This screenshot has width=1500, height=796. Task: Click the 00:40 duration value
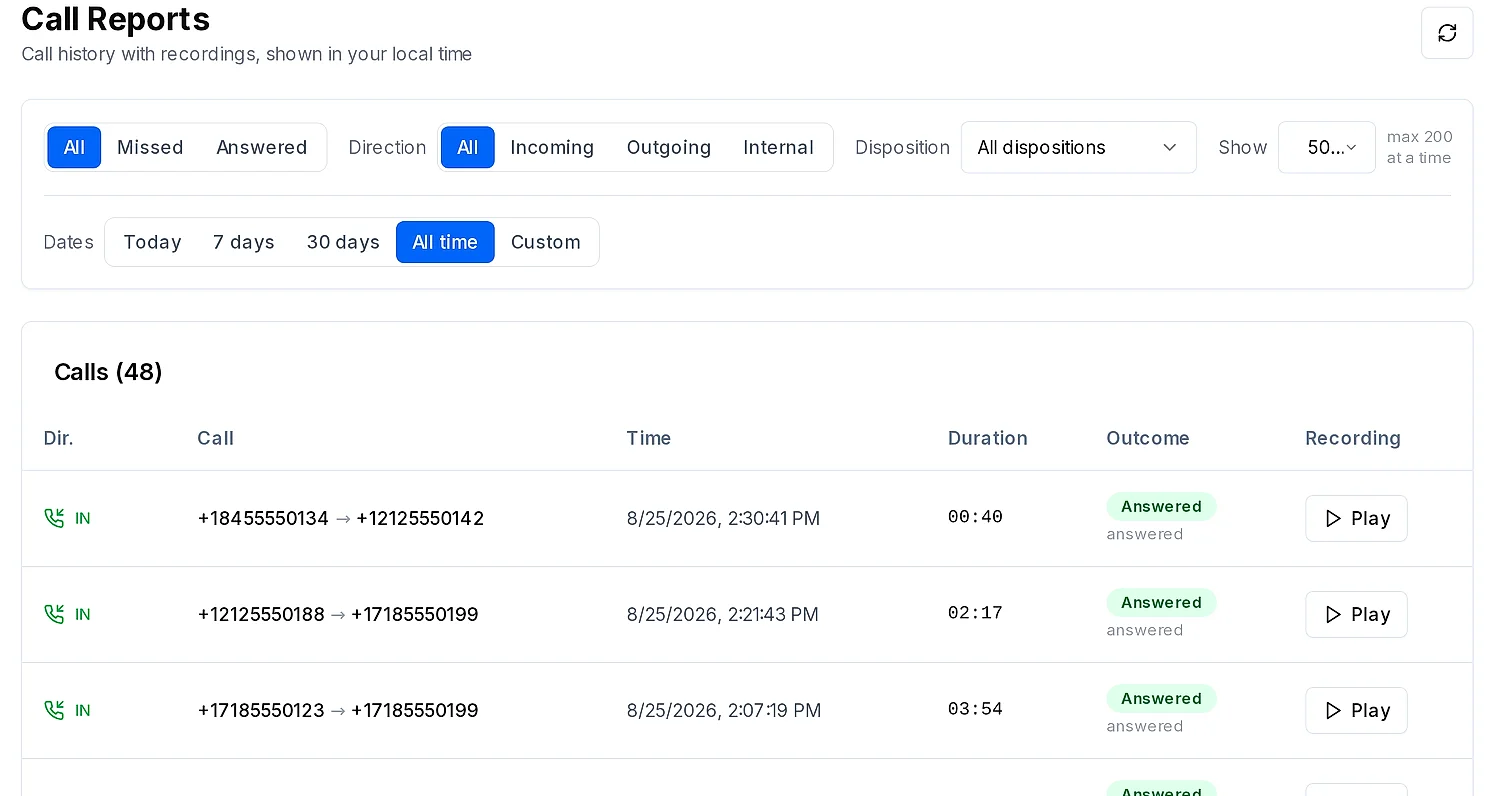point(975,517)
